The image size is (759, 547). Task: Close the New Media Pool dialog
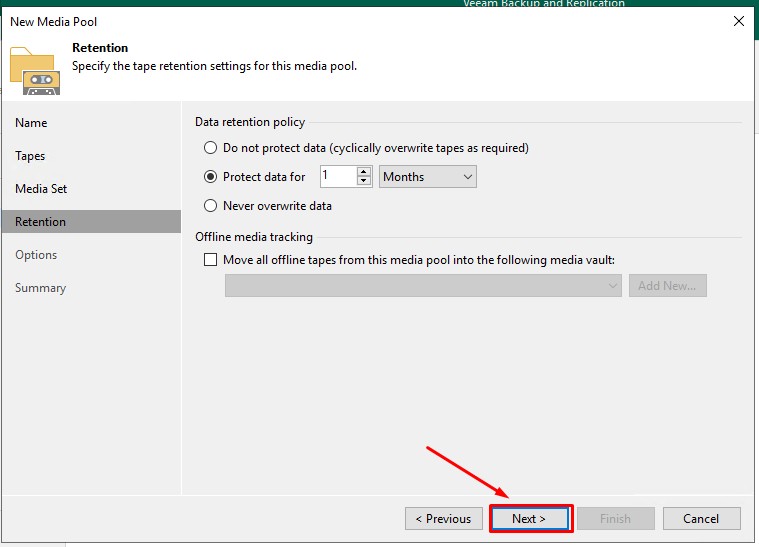[738, 21]
